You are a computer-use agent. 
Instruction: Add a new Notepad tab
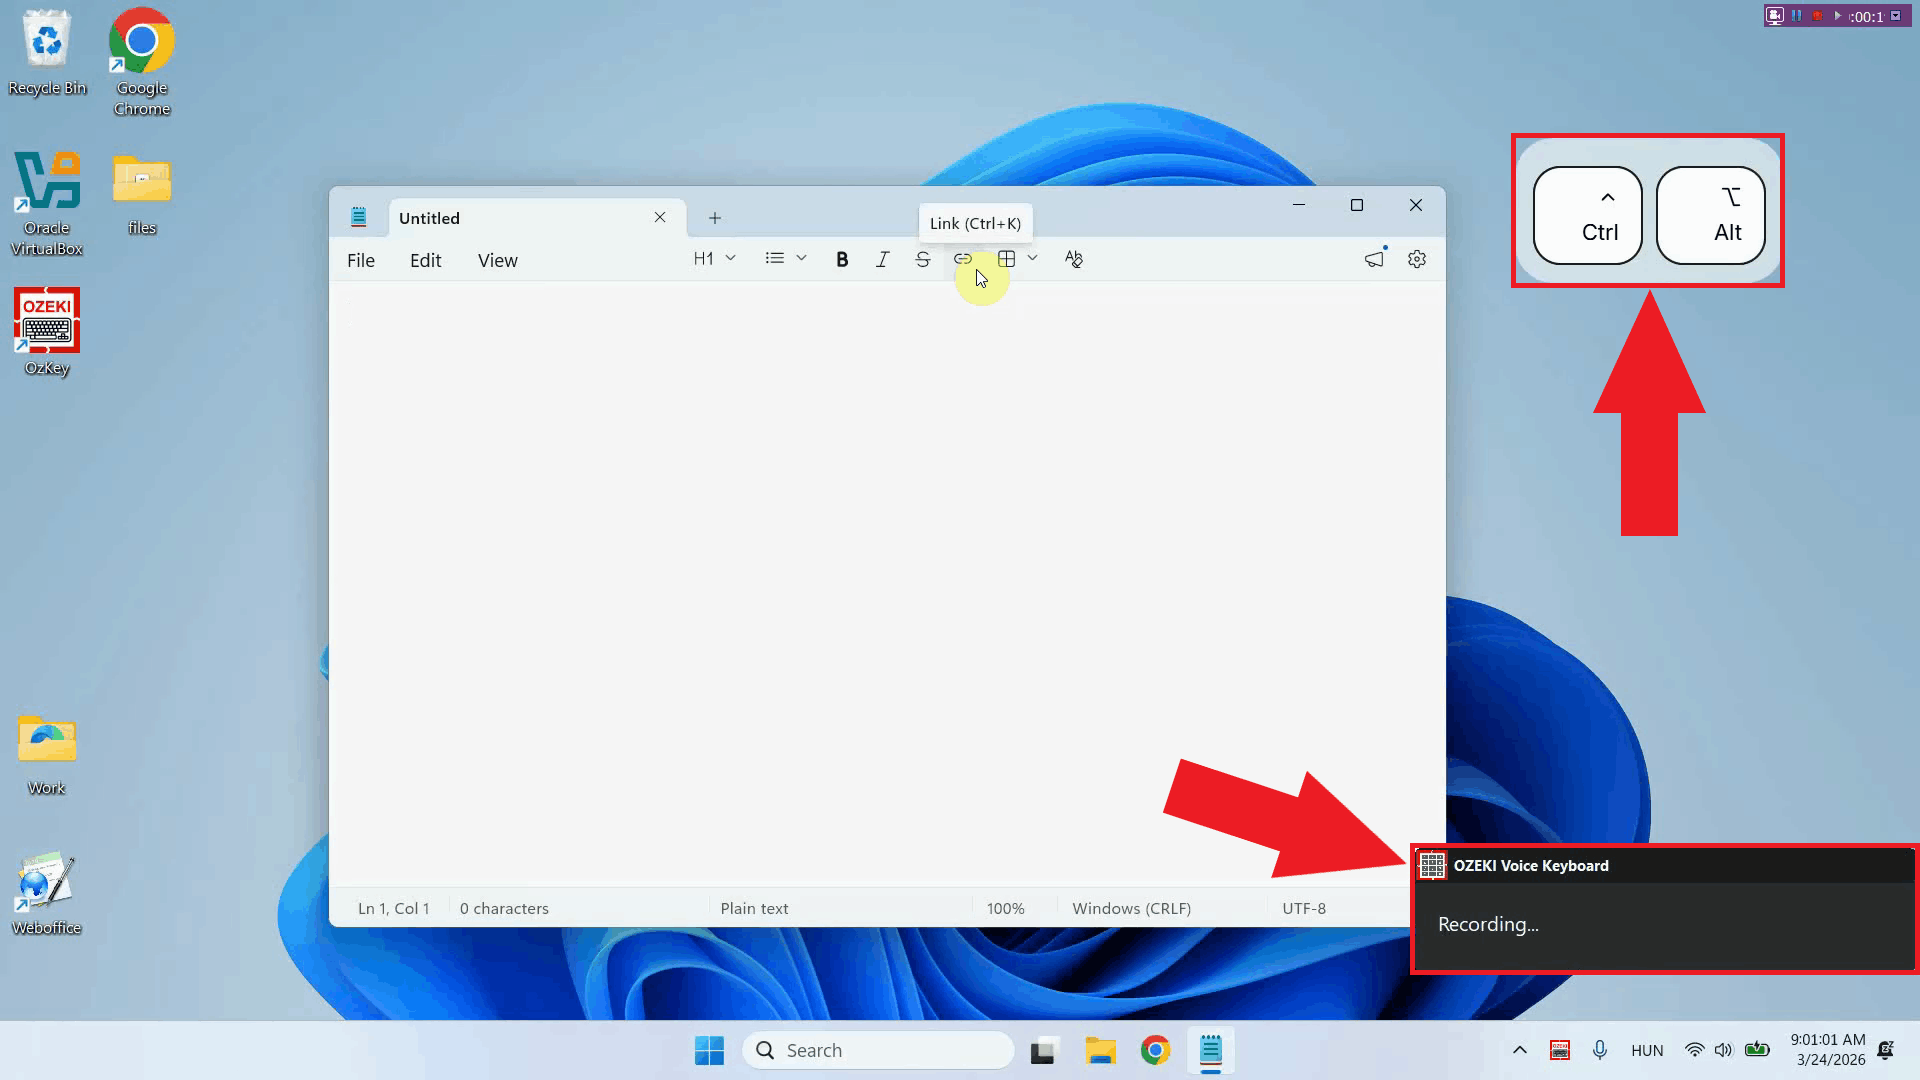[x=715, y=218]
